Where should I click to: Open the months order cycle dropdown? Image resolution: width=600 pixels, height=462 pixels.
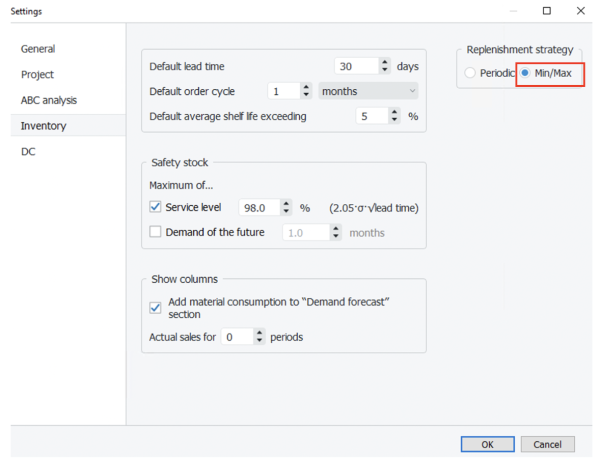tap(368, 91)
